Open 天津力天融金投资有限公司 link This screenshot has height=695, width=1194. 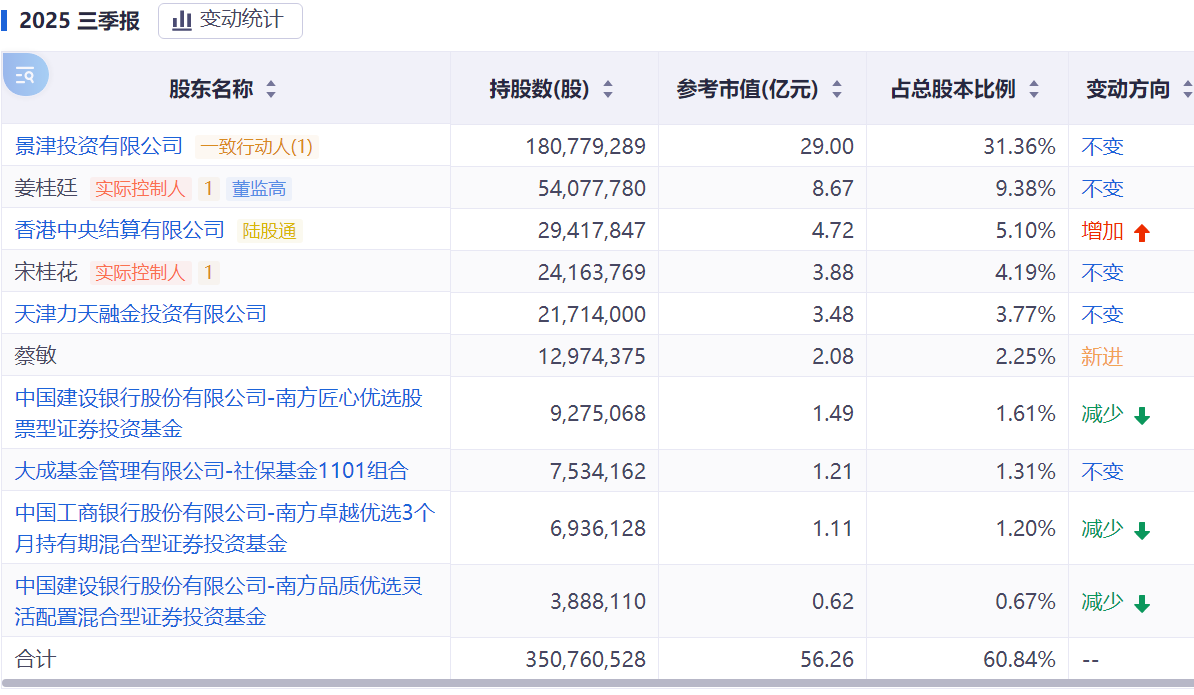click(141, 314)
